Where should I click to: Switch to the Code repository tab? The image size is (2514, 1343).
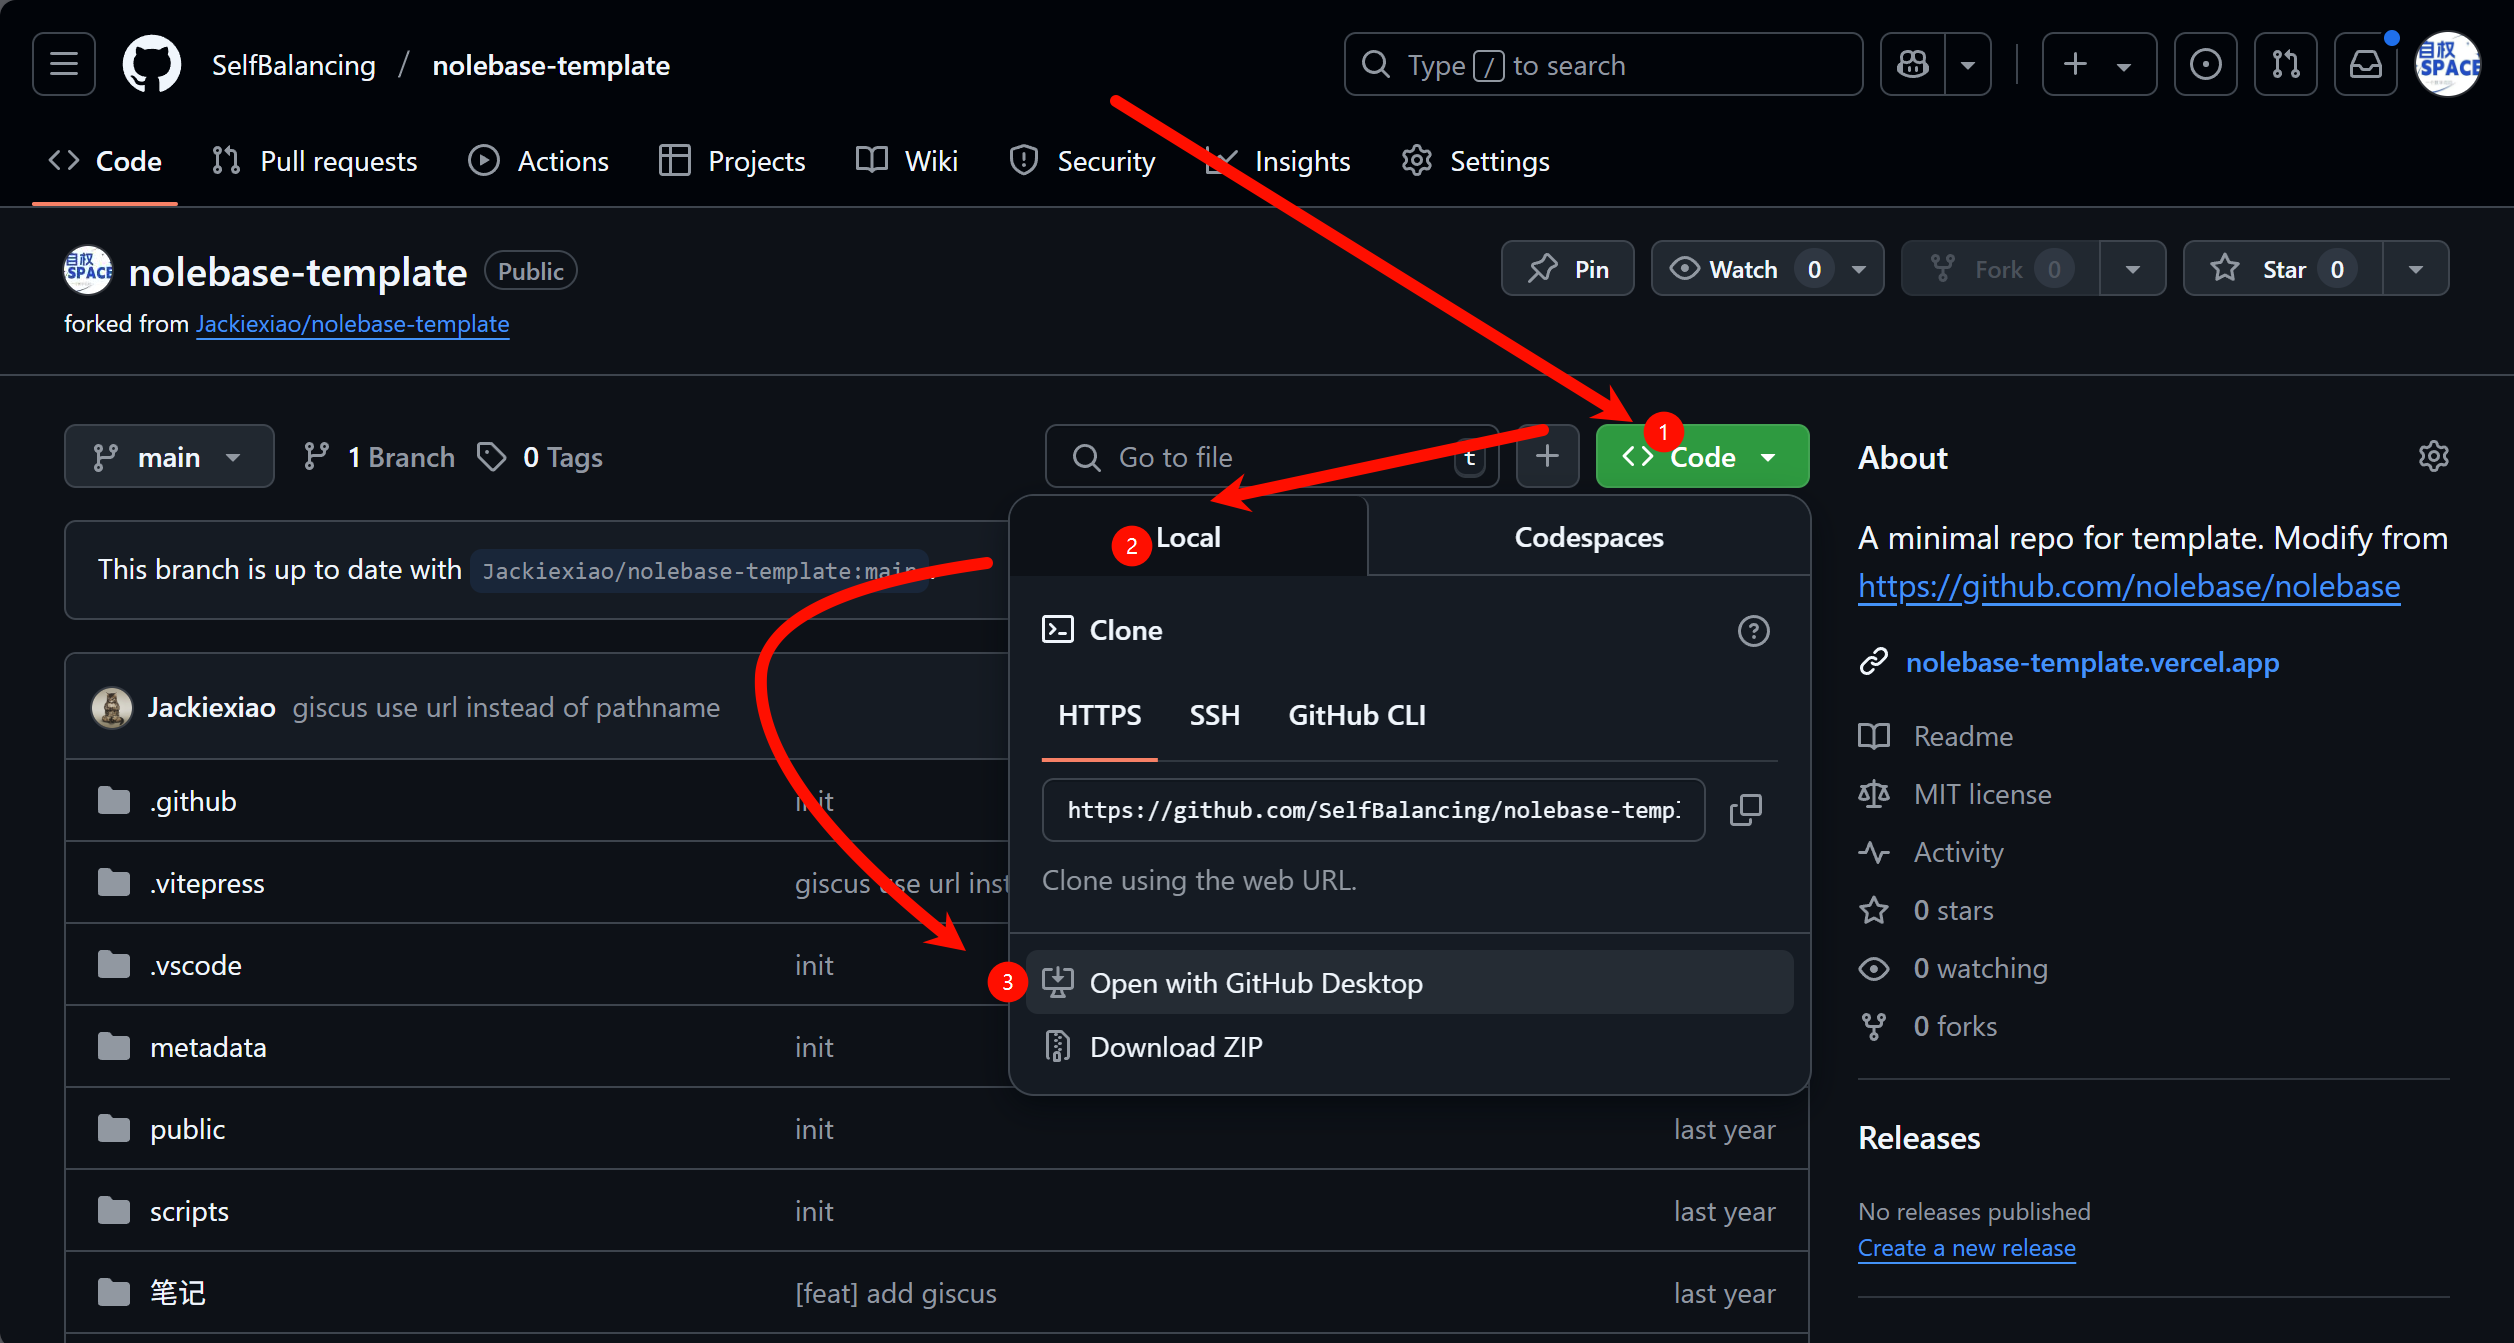coord(105,161)
